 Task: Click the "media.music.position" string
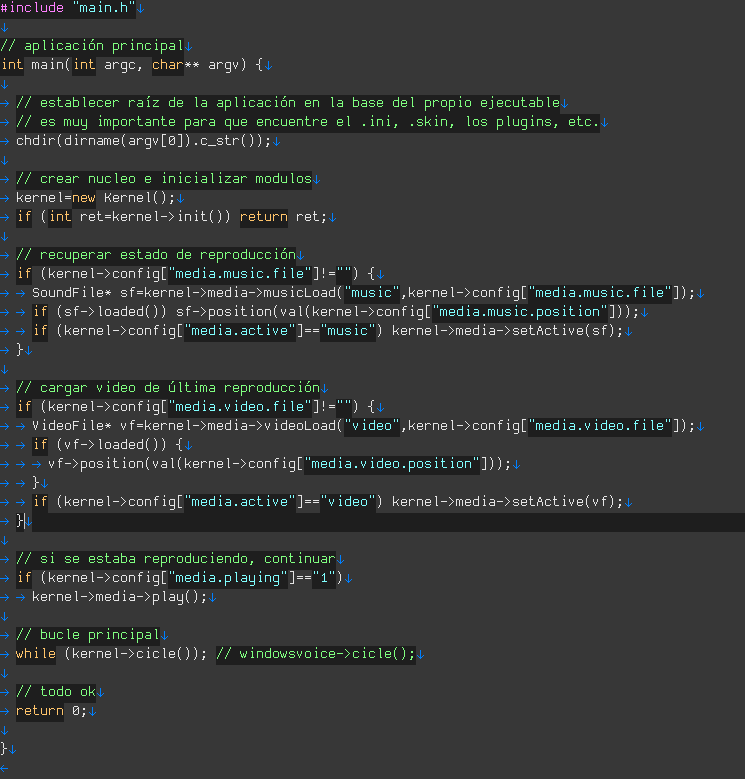pyautogui.click(x=519, y=312)
